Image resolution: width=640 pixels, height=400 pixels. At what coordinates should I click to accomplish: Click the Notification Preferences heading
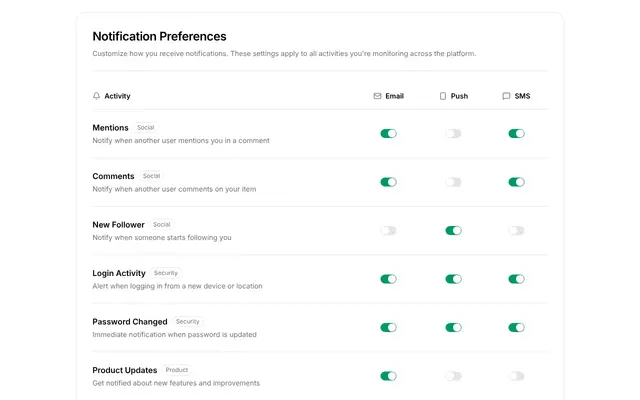[x=159, y=36]
